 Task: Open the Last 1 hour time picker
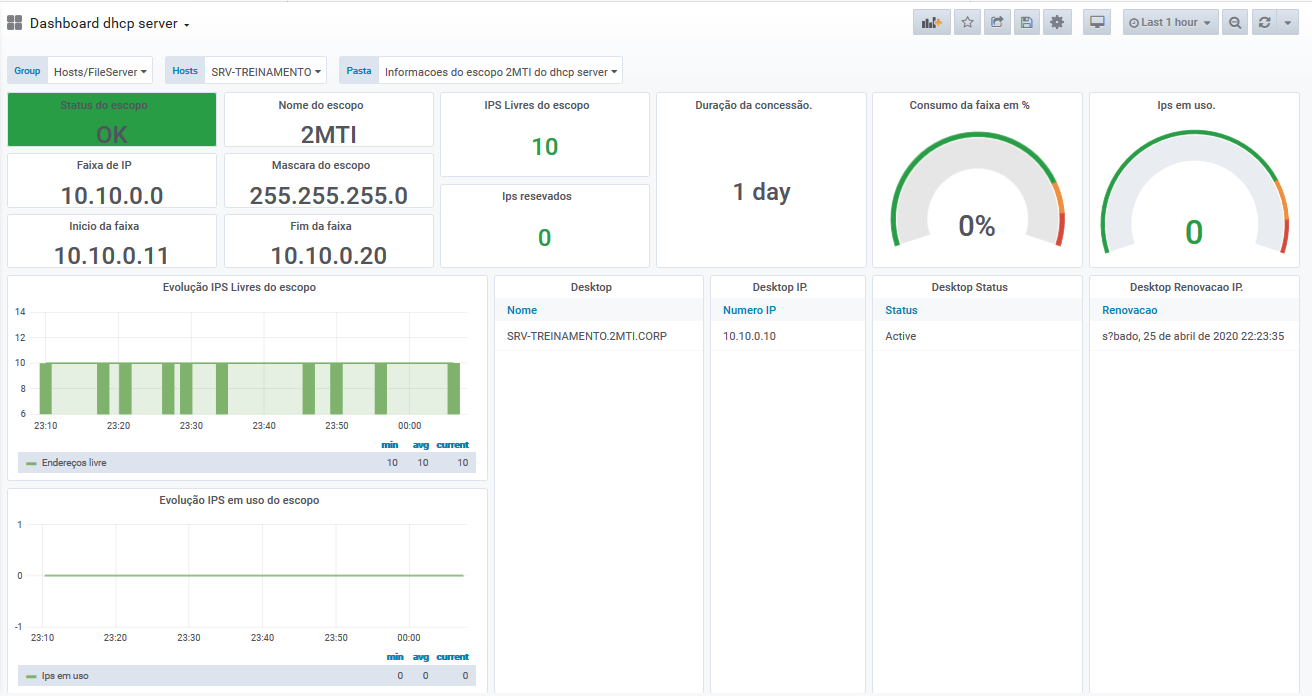1171,22
